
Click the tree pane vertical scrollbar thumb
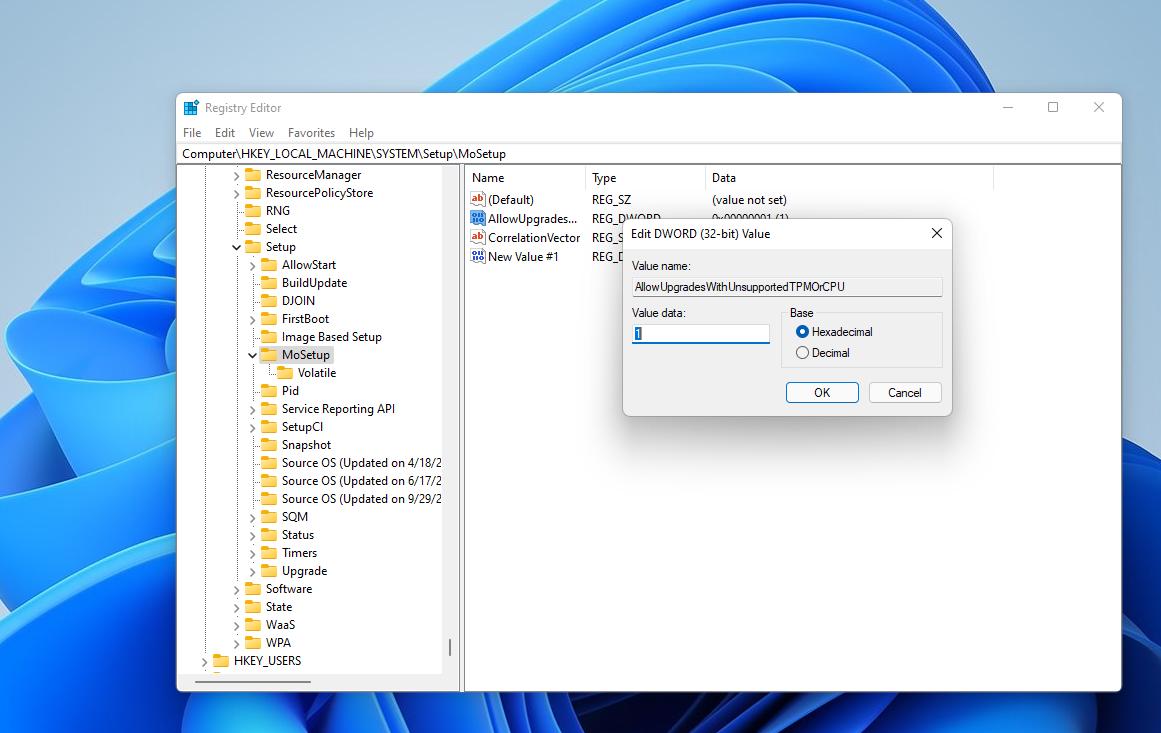pyautogui.click(x=449, y=648)
